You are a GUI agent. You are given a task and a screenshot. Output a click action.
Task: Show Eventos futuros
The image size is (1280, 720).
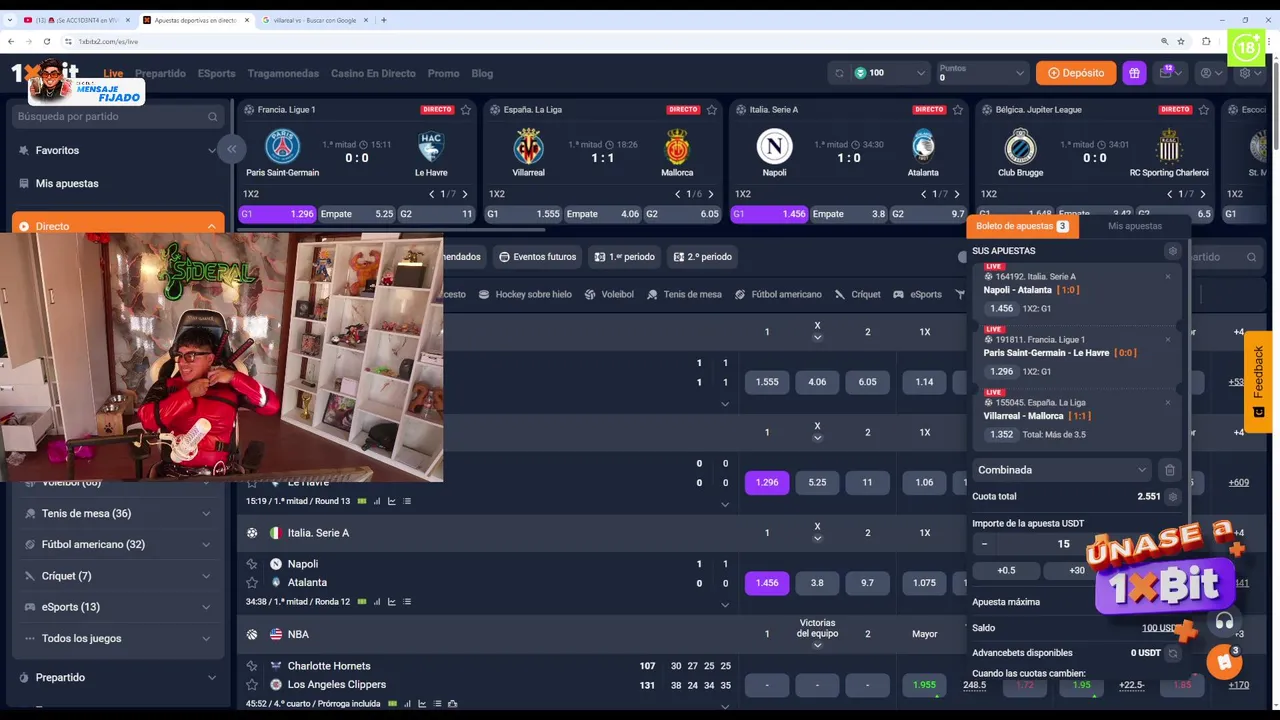click(538, 257)
